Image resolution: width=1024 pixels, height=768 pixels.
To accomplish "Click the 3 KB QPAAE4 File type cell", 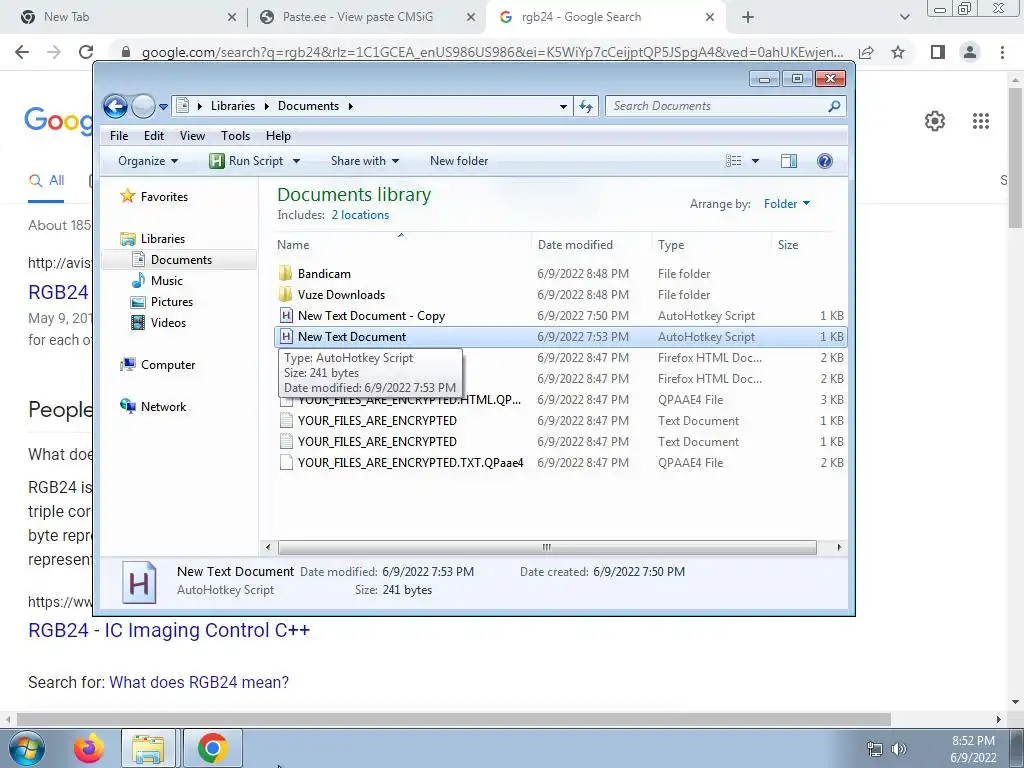I will (x=690, y=400).
